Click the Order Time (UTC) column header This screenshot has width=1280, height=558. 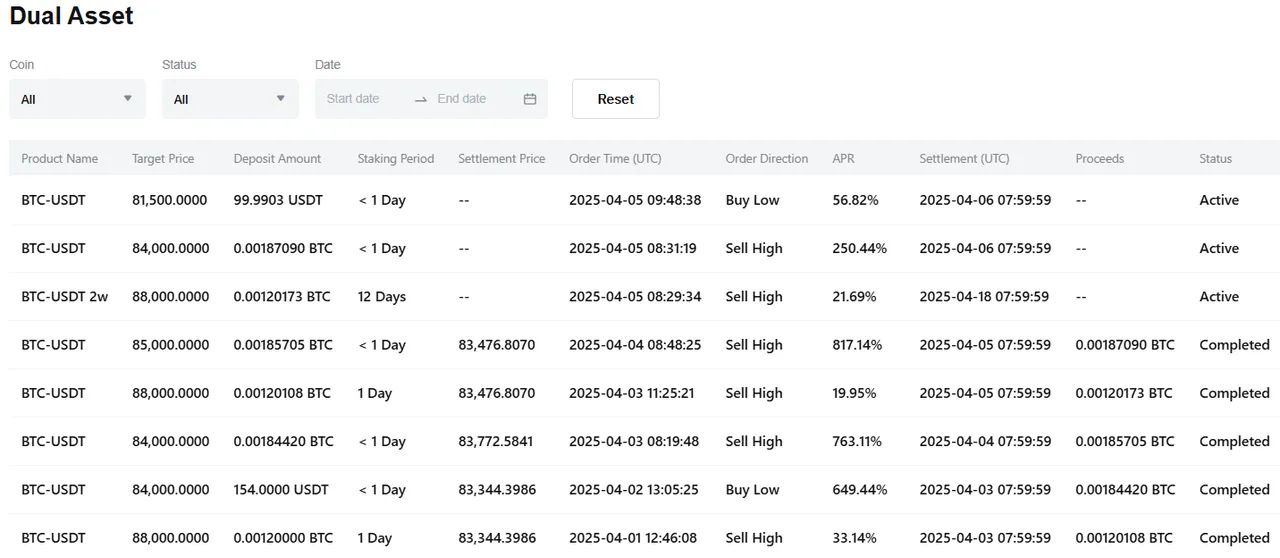point(615,159)
